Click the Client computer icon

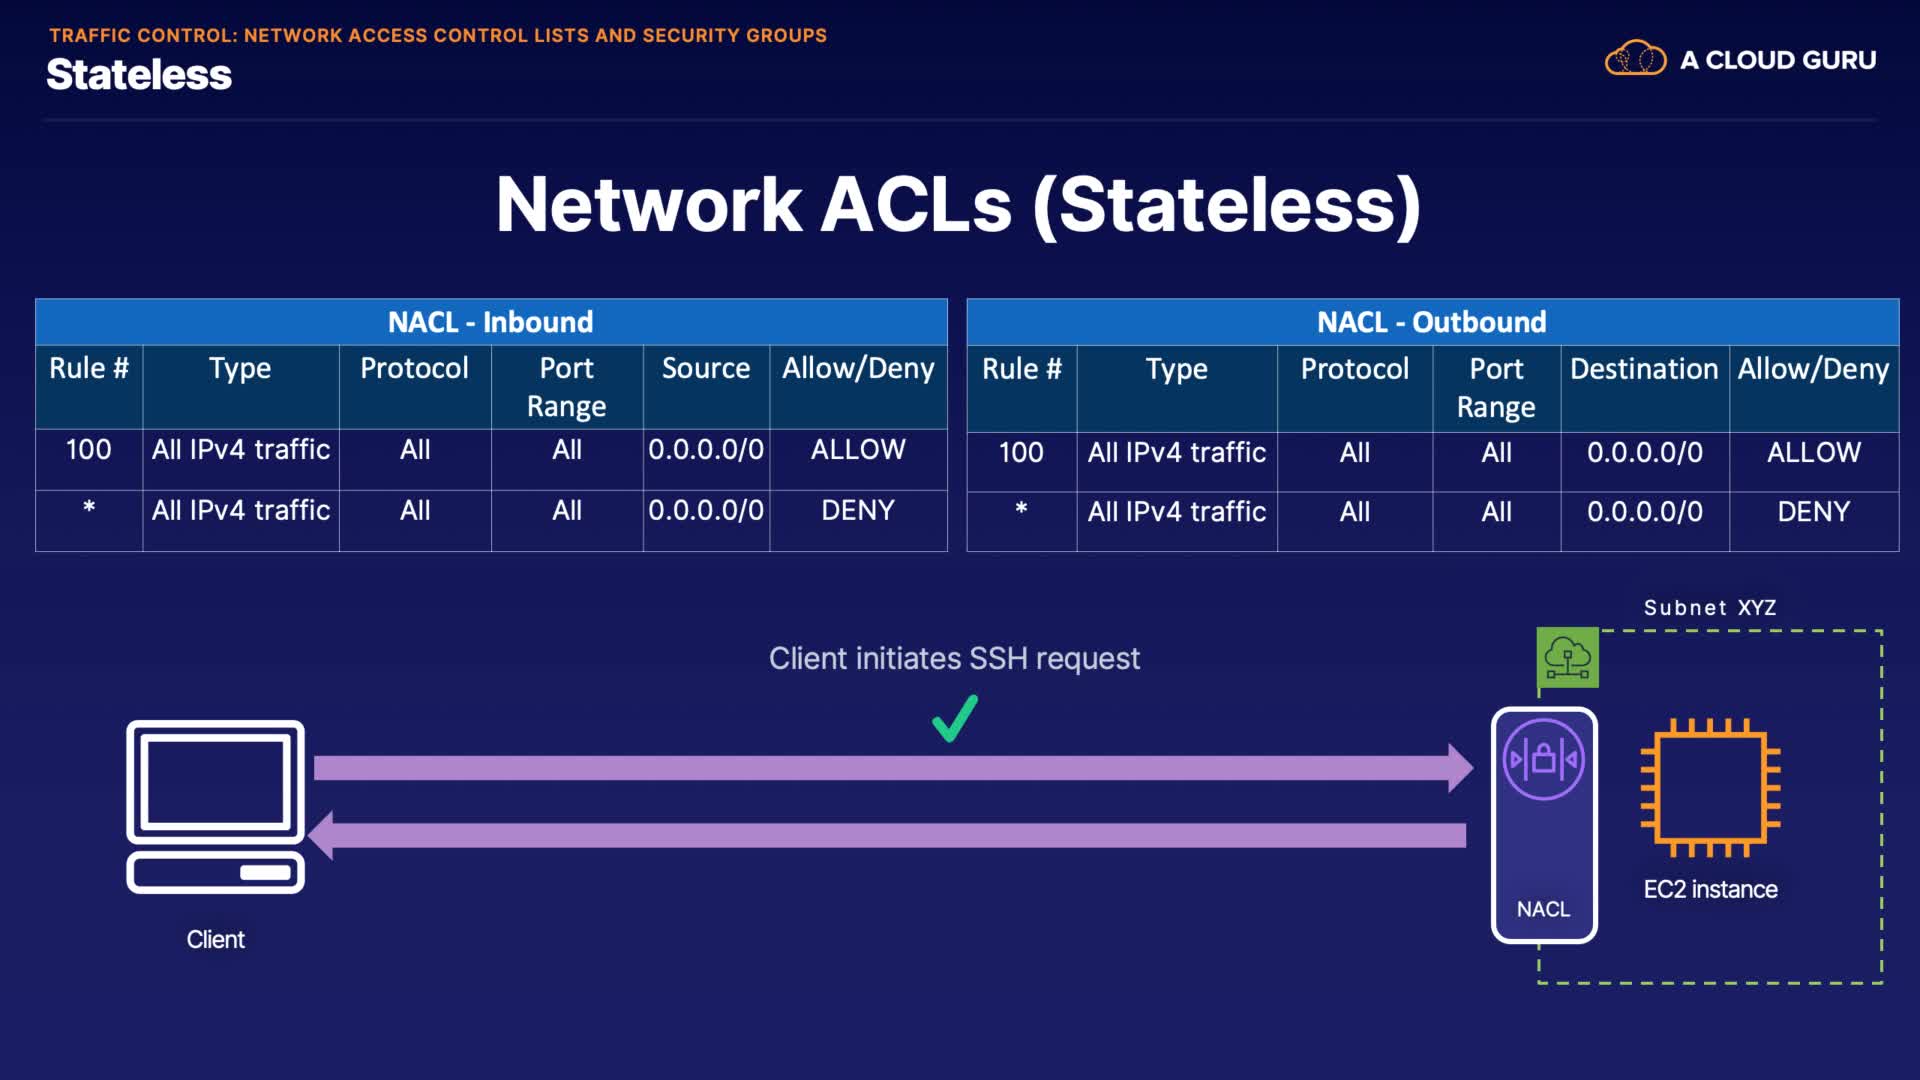pyautogui.click(x=215, y=806)
